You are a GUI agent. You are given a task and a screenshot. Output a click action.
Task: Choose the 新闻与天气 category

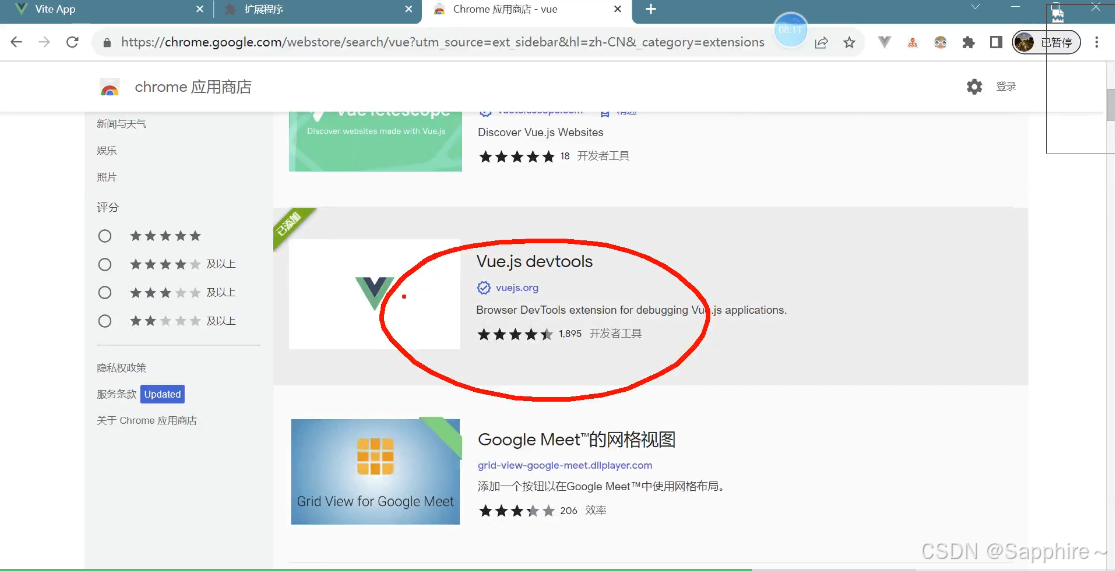122,124
